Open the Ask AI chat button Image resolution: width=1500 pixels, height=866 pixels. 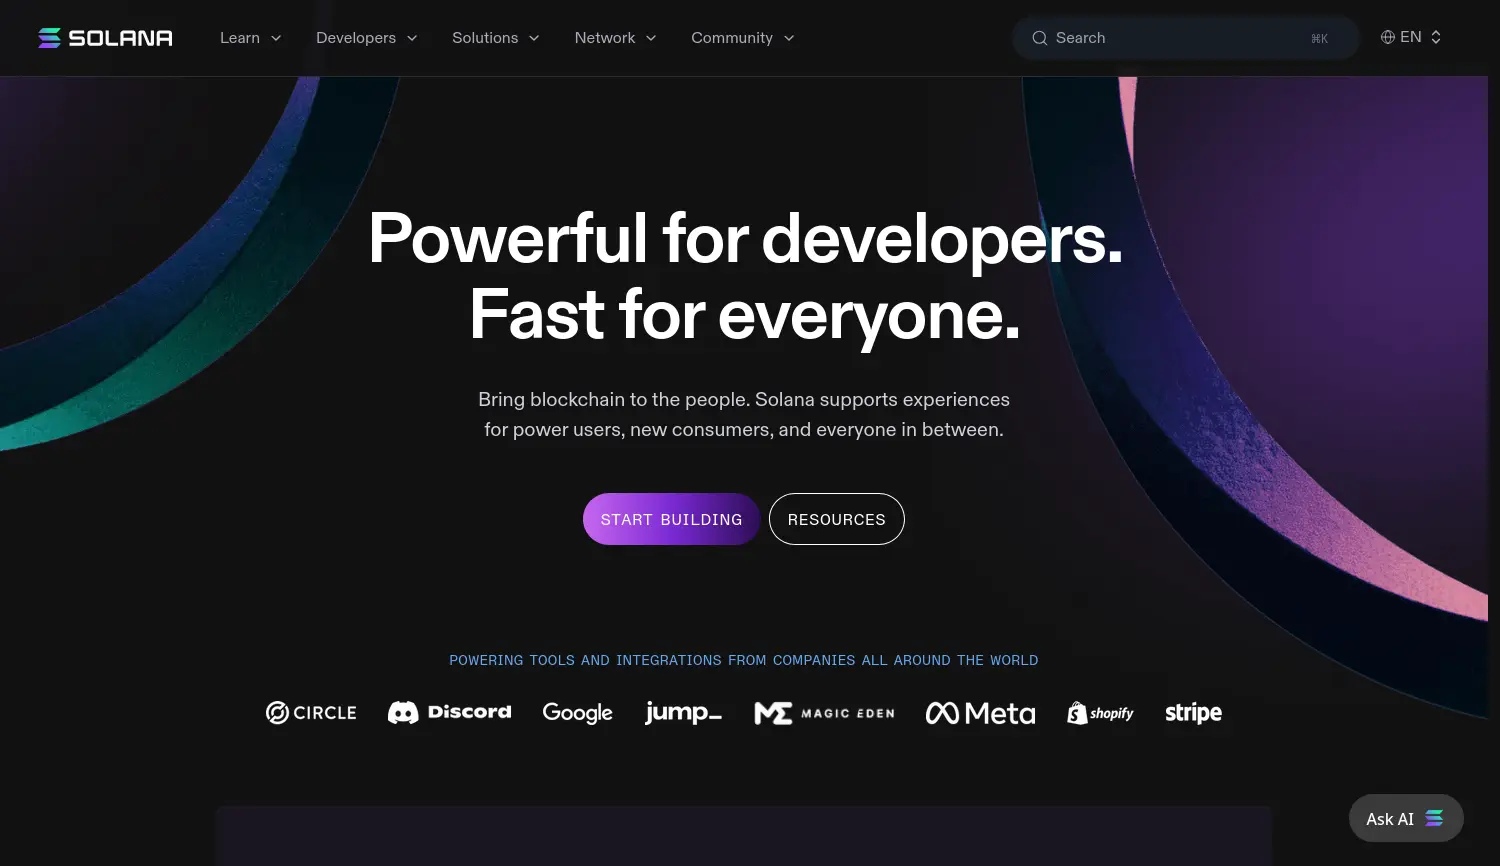pos(1406,818)
